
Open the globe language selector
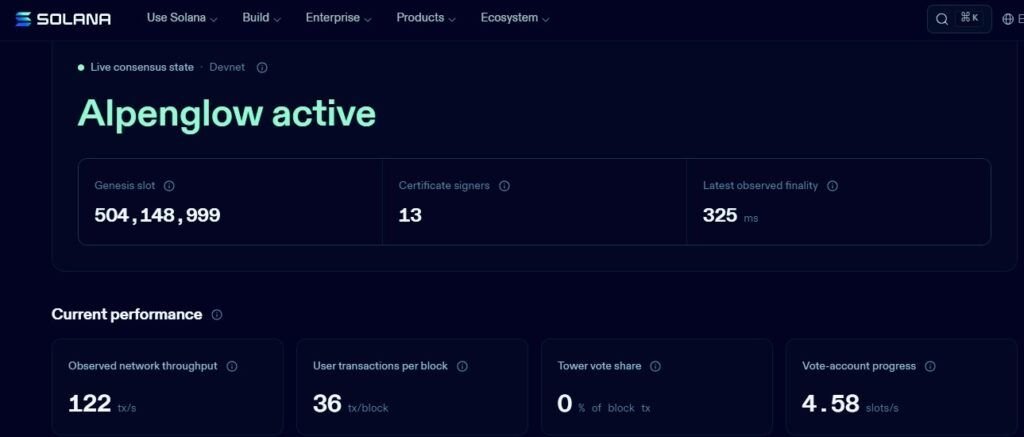tap(1012, 19)
